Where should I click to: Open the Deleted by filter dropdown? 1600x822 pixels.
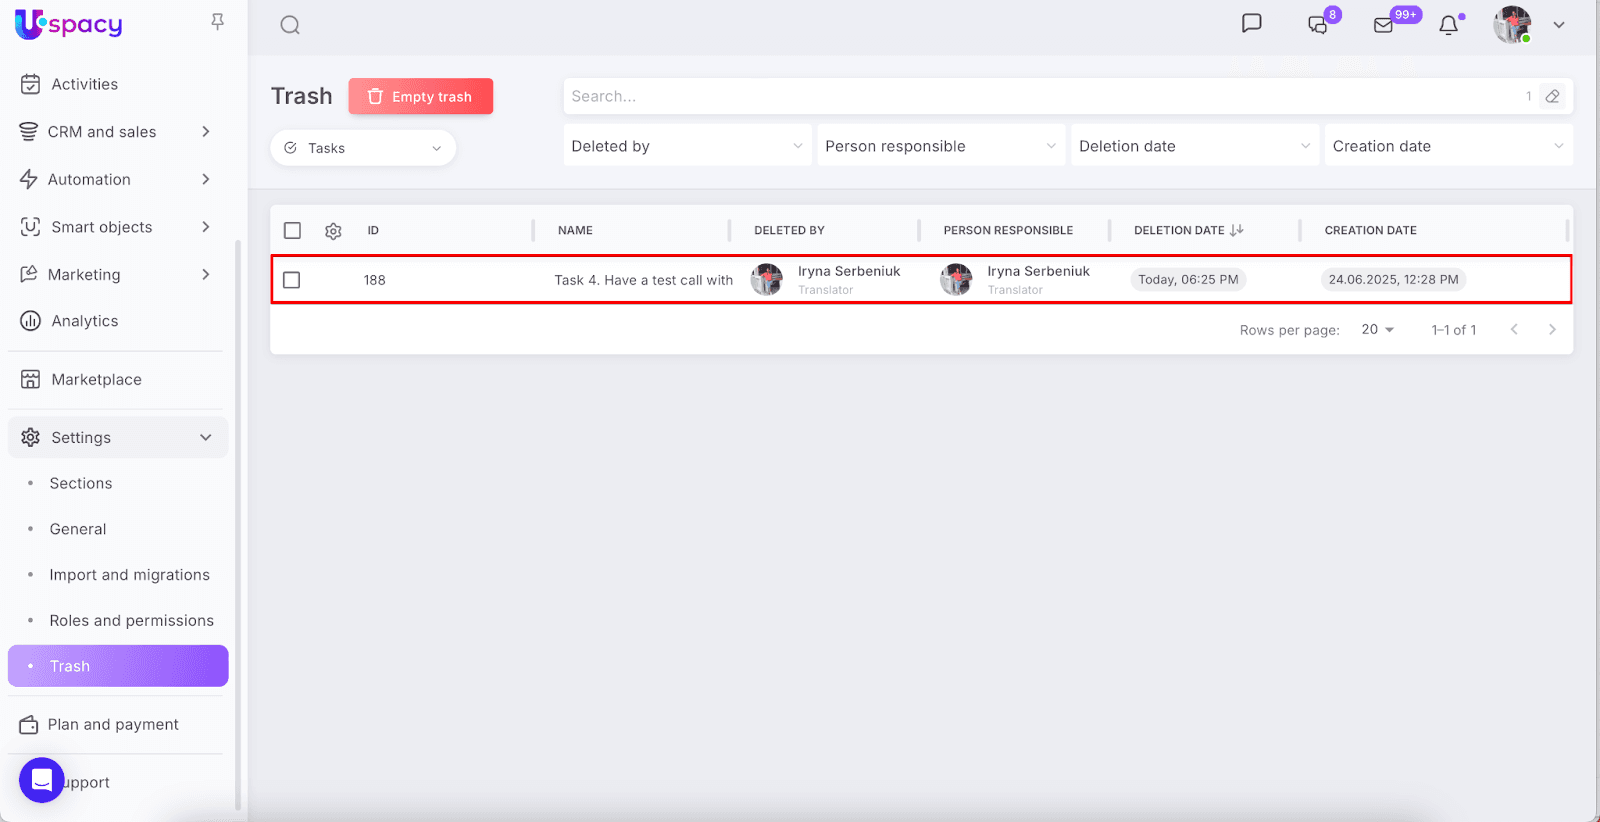[687, 146]
